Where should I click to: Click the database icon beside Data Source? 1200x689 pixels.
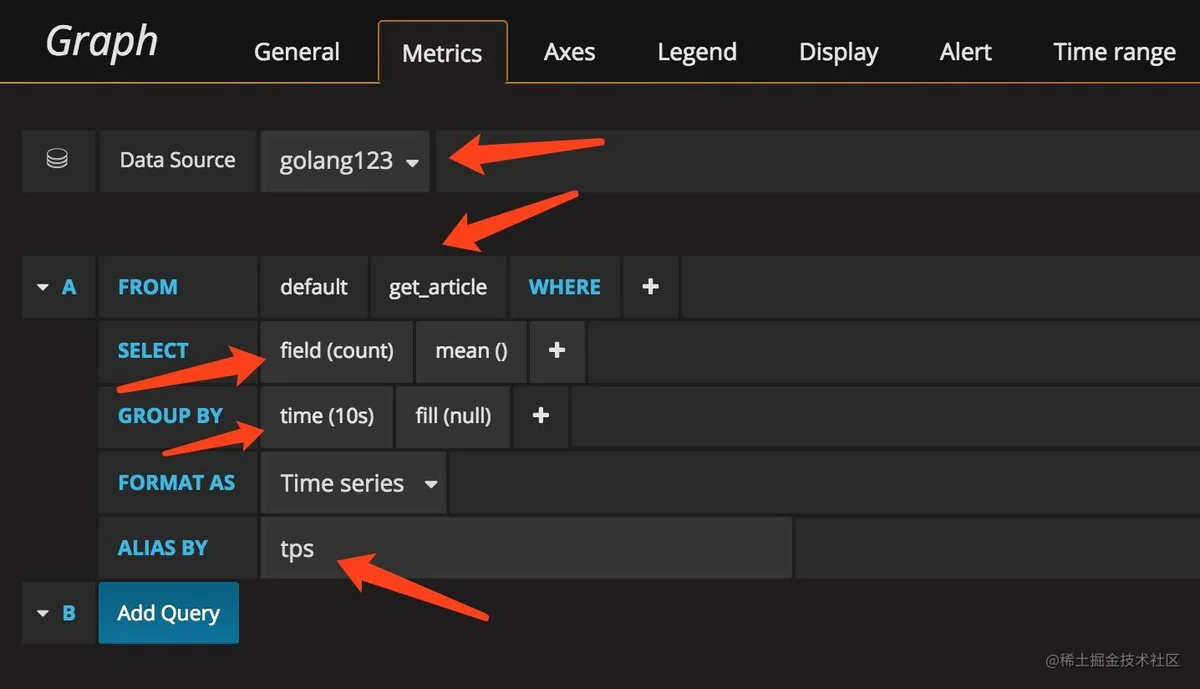click(58, 160)
